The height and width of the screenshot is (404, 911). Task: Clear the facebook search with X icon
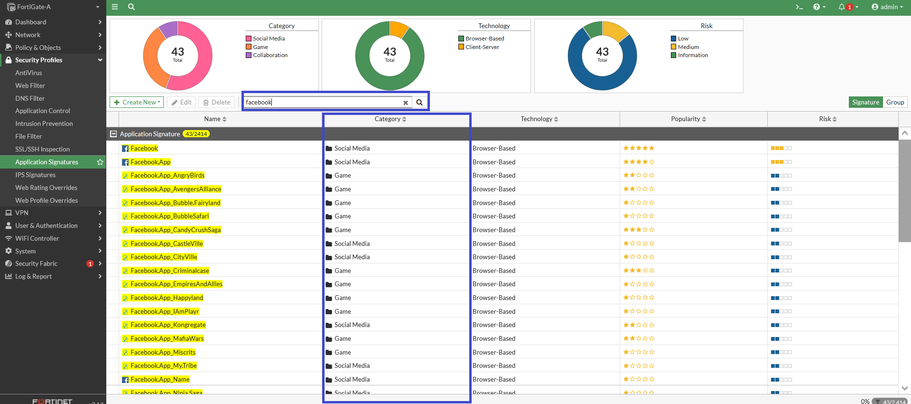coord(405,102)
